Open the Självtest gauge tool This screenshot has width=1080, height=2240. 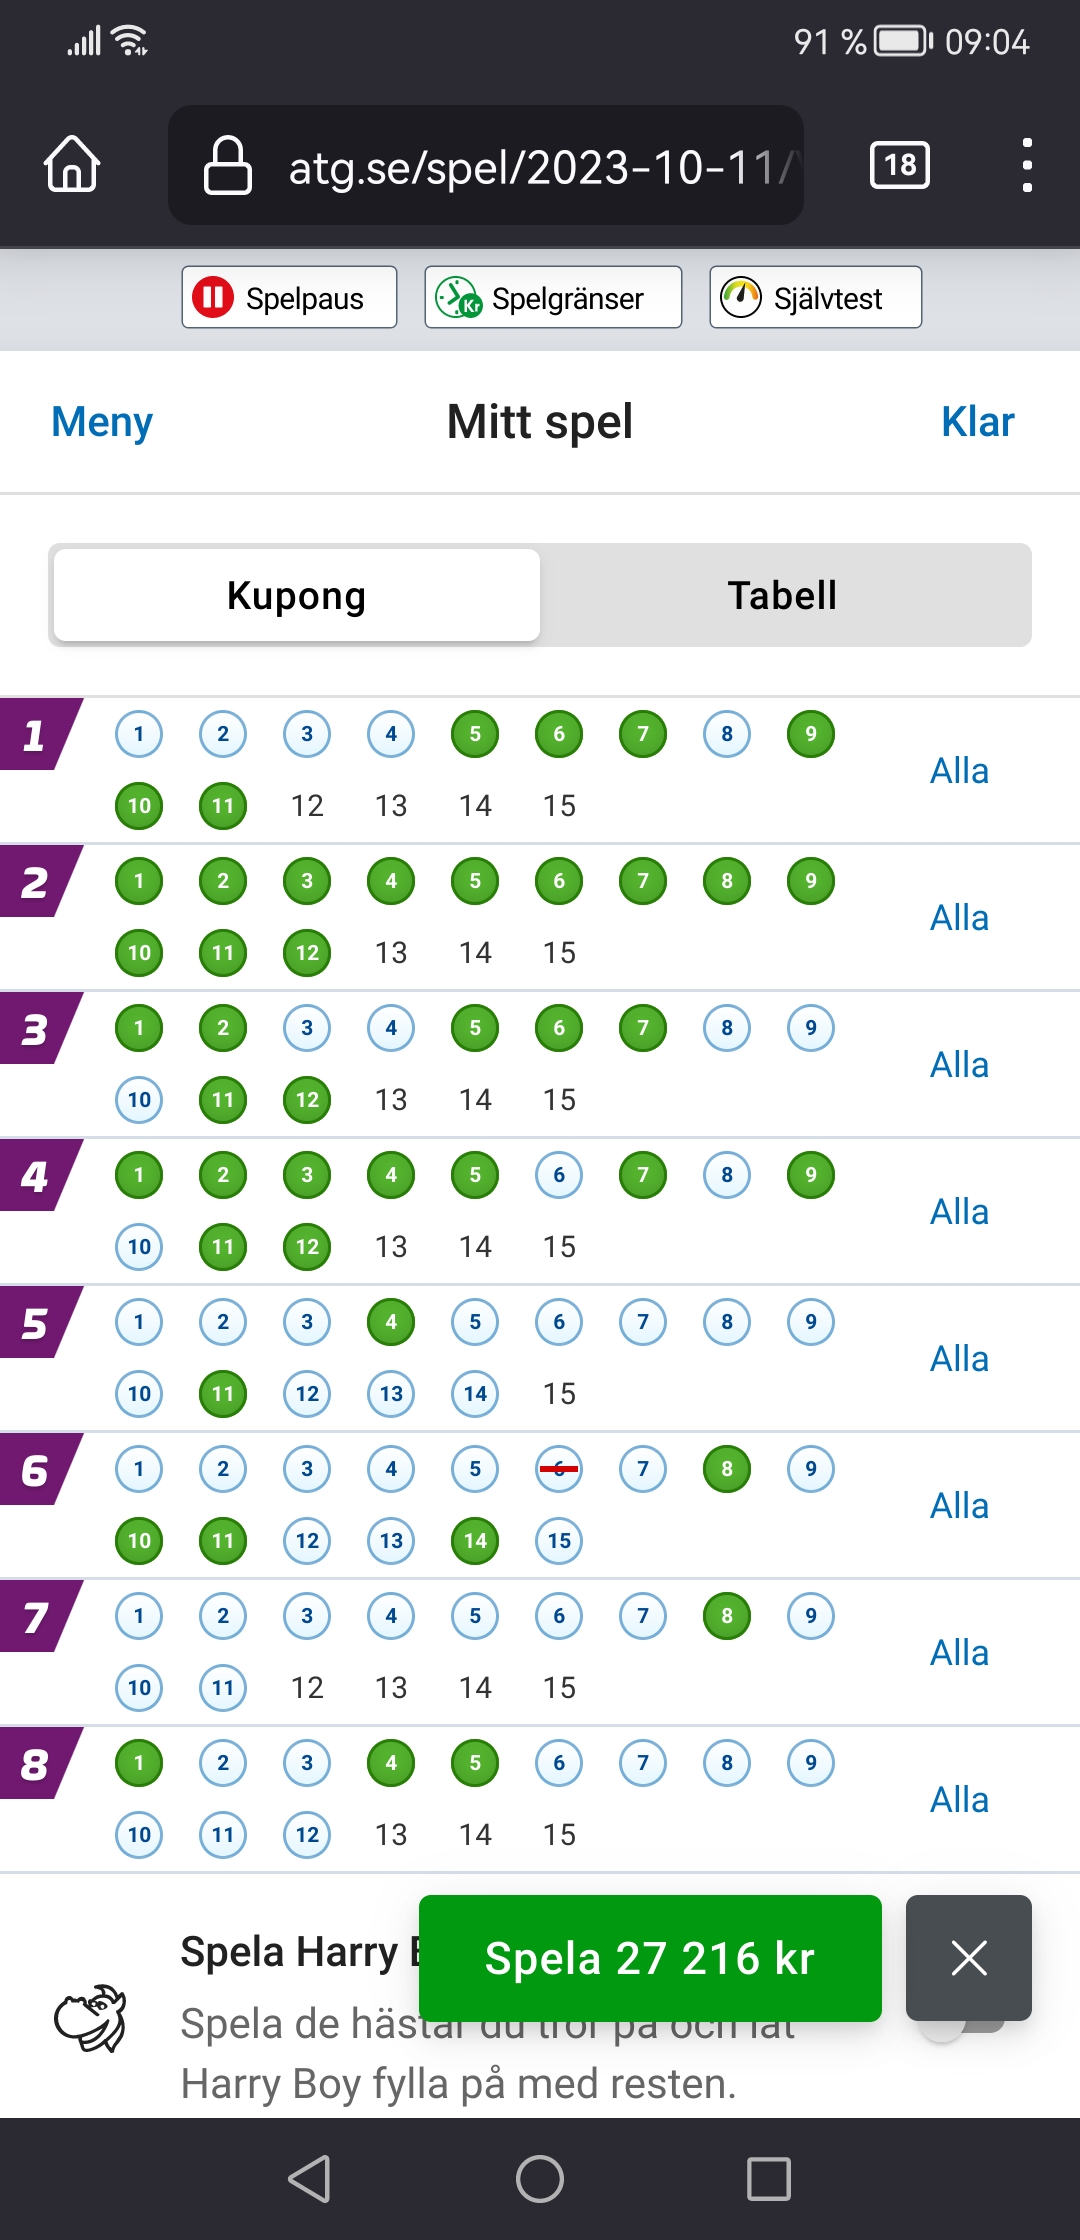pyautogui.click(x=815, y=297)
